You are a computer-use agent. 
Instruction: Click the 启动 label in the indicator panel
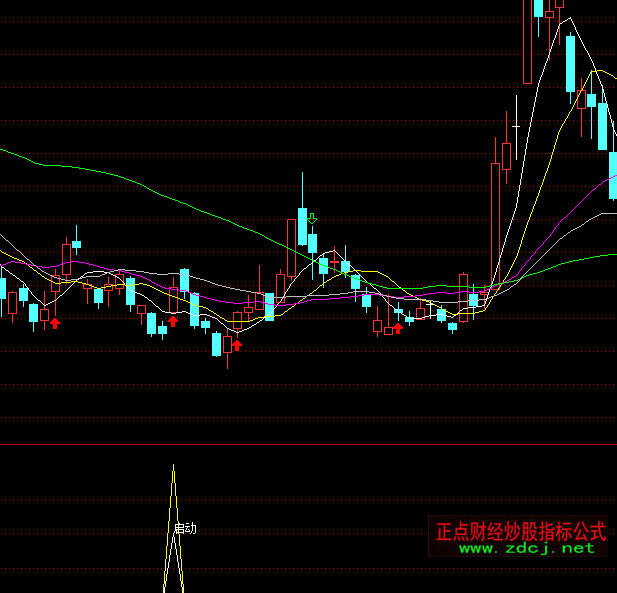click(x=185, y=528)
